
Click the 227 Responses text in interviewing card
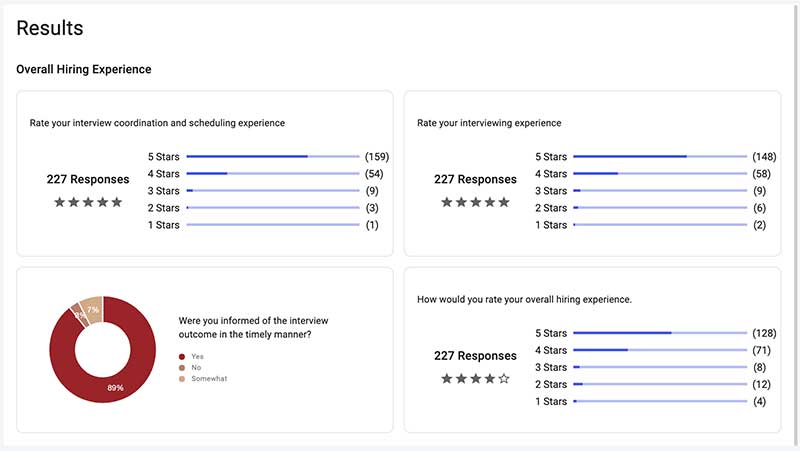click(x=475, y=180)
